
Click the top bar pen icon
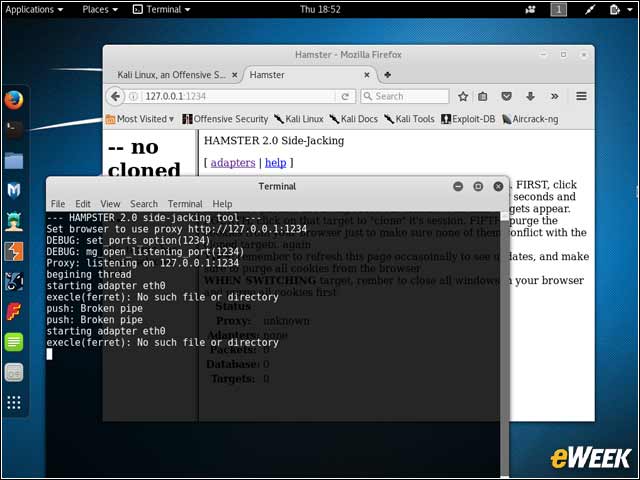coord(589,9)
